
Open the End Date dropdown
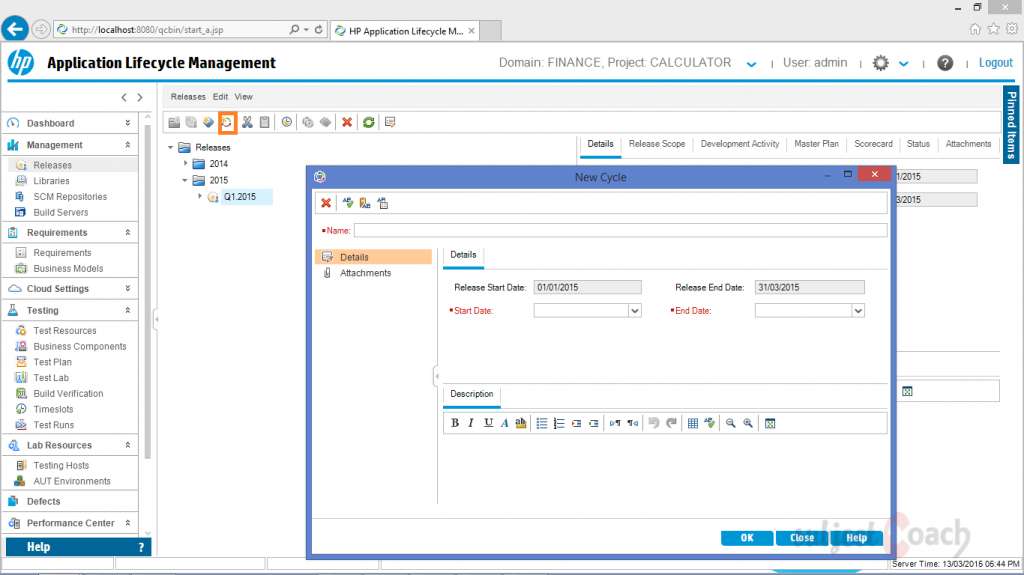click(858, 311)
